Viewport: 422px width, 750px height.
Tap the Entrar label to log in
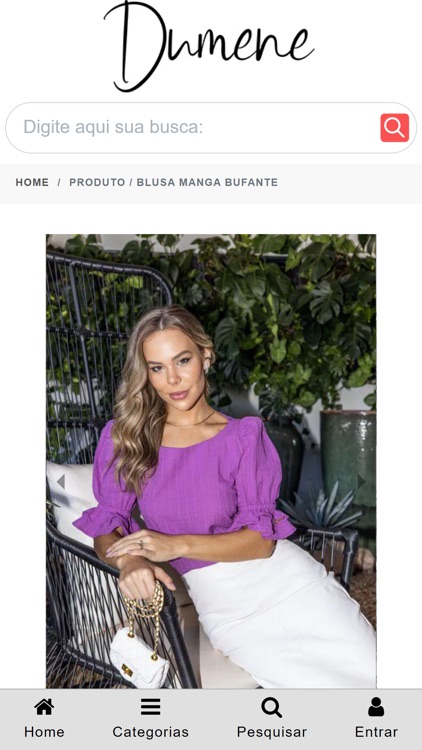pos(376,732)
